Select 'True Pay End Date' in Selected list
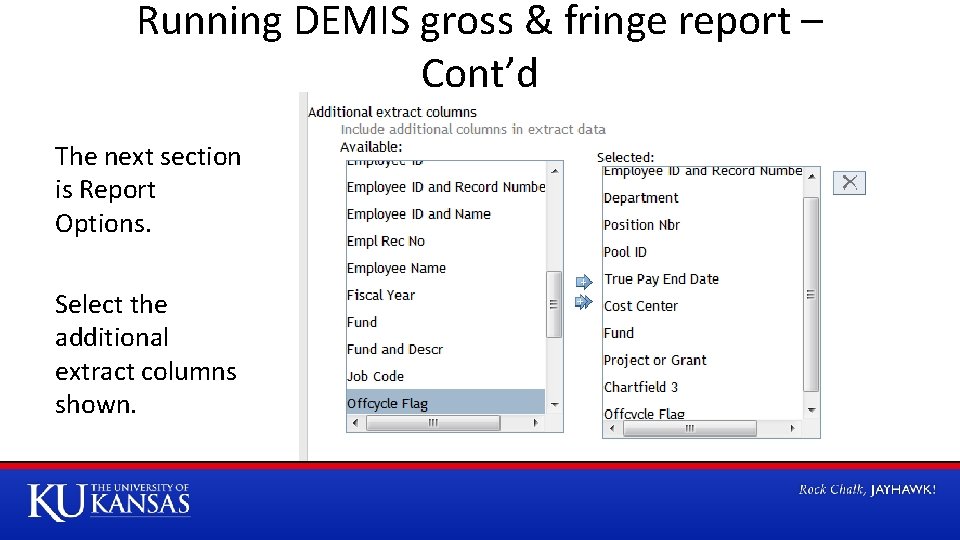This screenshot has width=960, height=540. [x=703, y=279]
